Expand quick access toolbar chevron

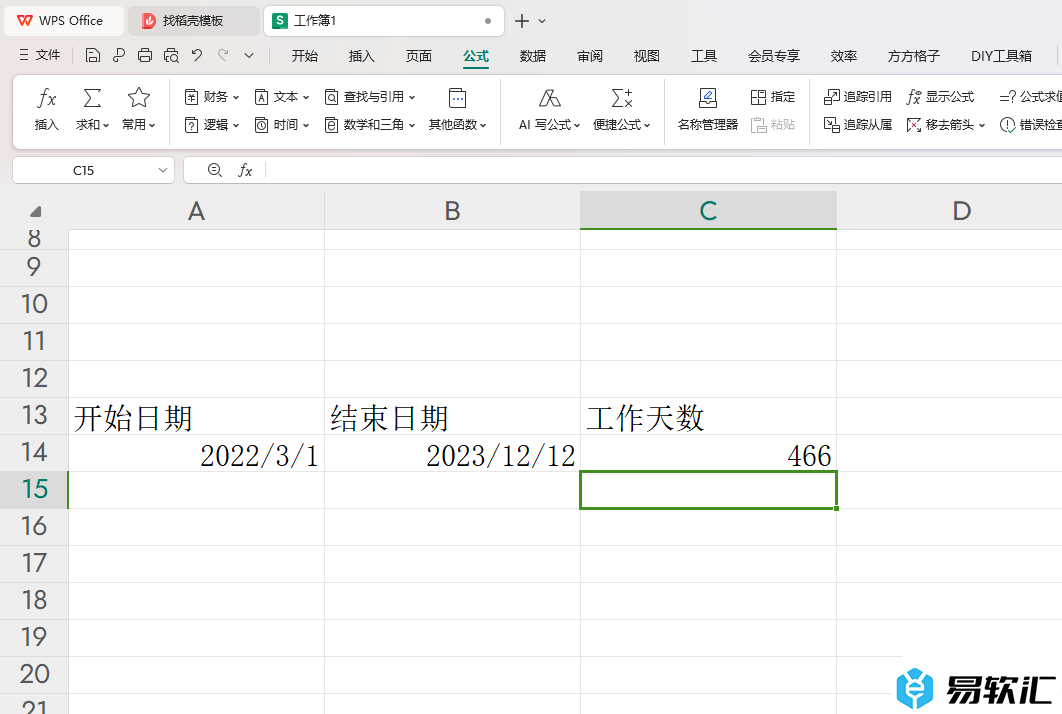pyautogui.click(x=249, y=56)
